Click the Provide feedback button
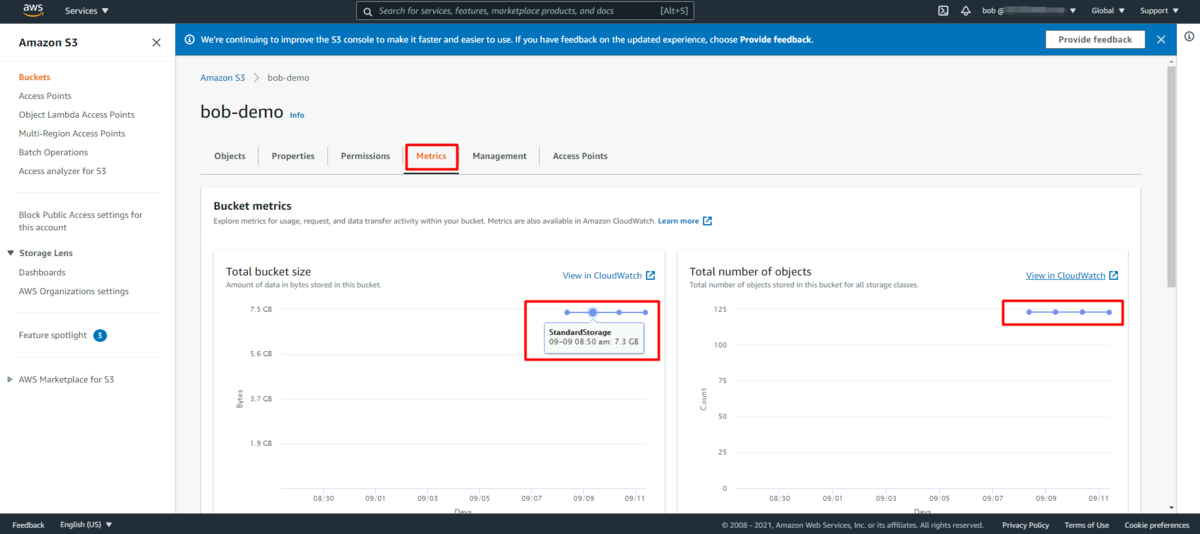This screenshot has width=1200, height=534. (1095, 40)
